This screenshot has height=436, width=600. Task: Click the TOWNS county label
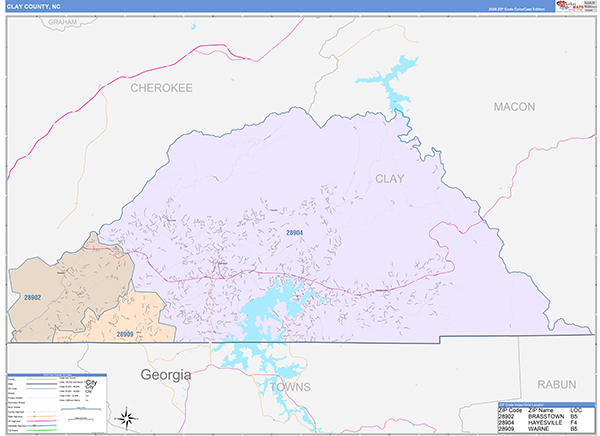pyautogui.click(x=290, y=387)
